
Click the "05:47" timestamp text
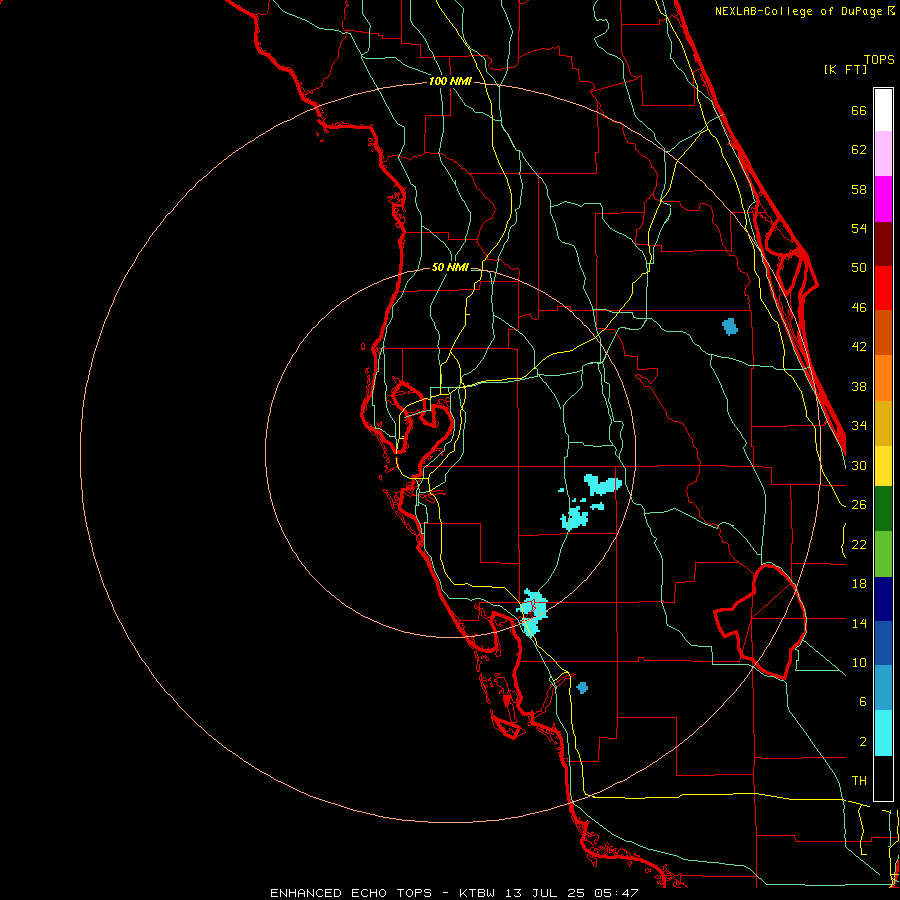(616, 893)
